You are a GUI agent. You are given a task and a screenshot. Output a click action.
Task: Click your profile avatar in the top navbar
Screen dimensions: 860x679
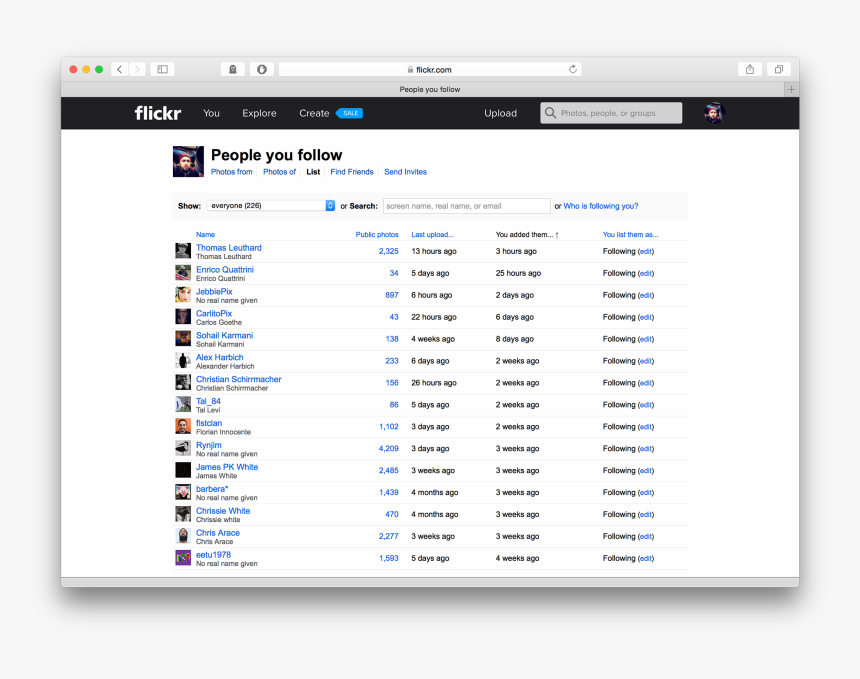click(x=713, y=112)
